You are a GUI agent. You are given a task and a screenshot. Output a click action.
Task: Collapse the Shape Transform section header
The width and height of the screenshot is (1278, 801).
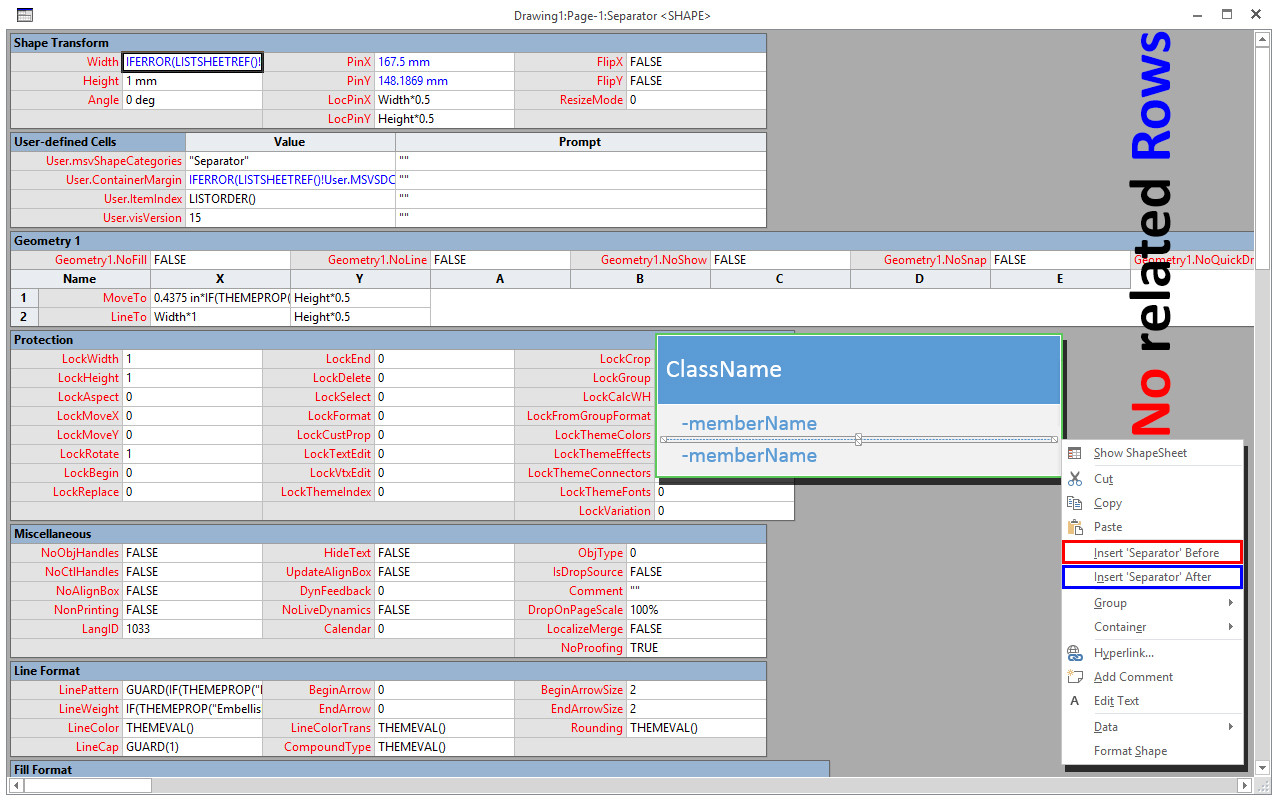click(388, 43)
